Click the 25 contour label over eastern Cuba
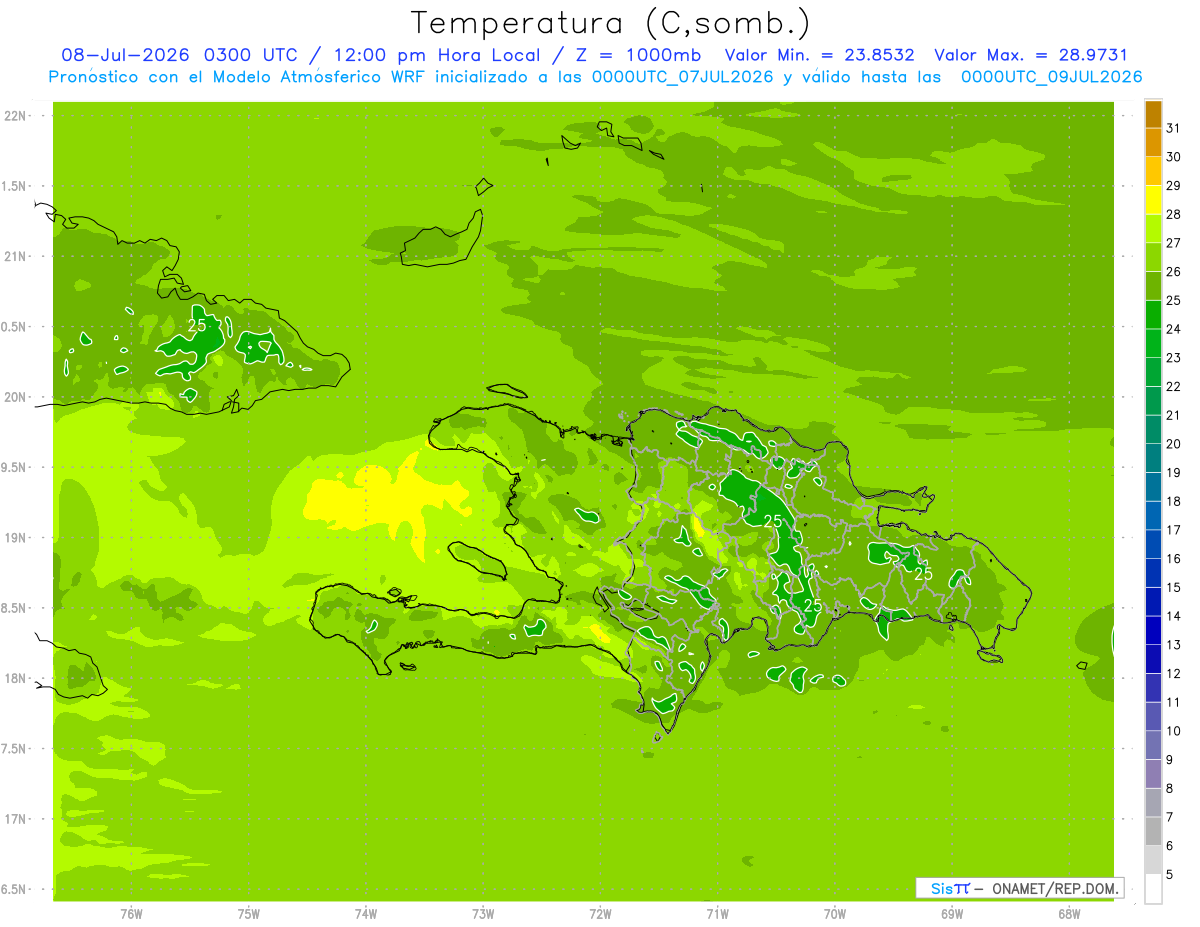1200x927 pixels. click(198, 325)
